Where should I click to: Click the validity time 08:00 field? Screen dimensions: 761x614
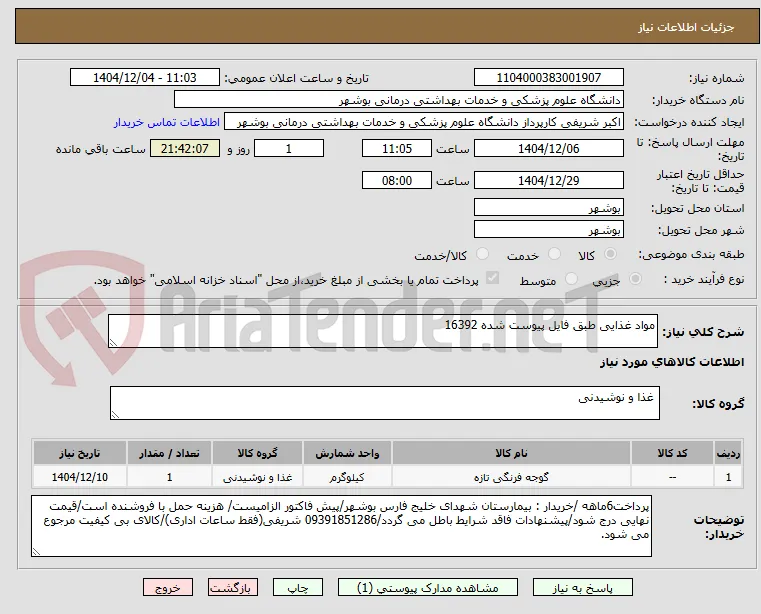[397, 181]
